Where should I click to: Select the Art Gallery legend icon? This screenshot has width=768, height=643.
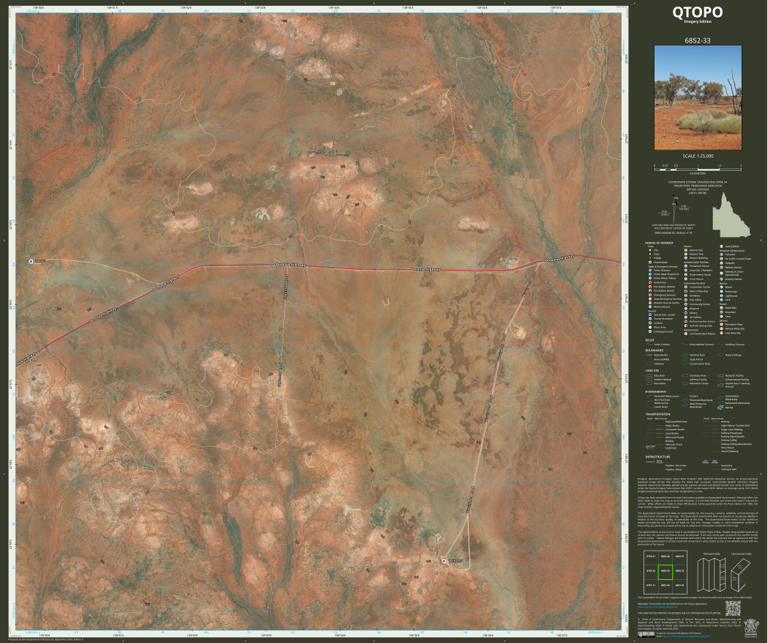686,317
